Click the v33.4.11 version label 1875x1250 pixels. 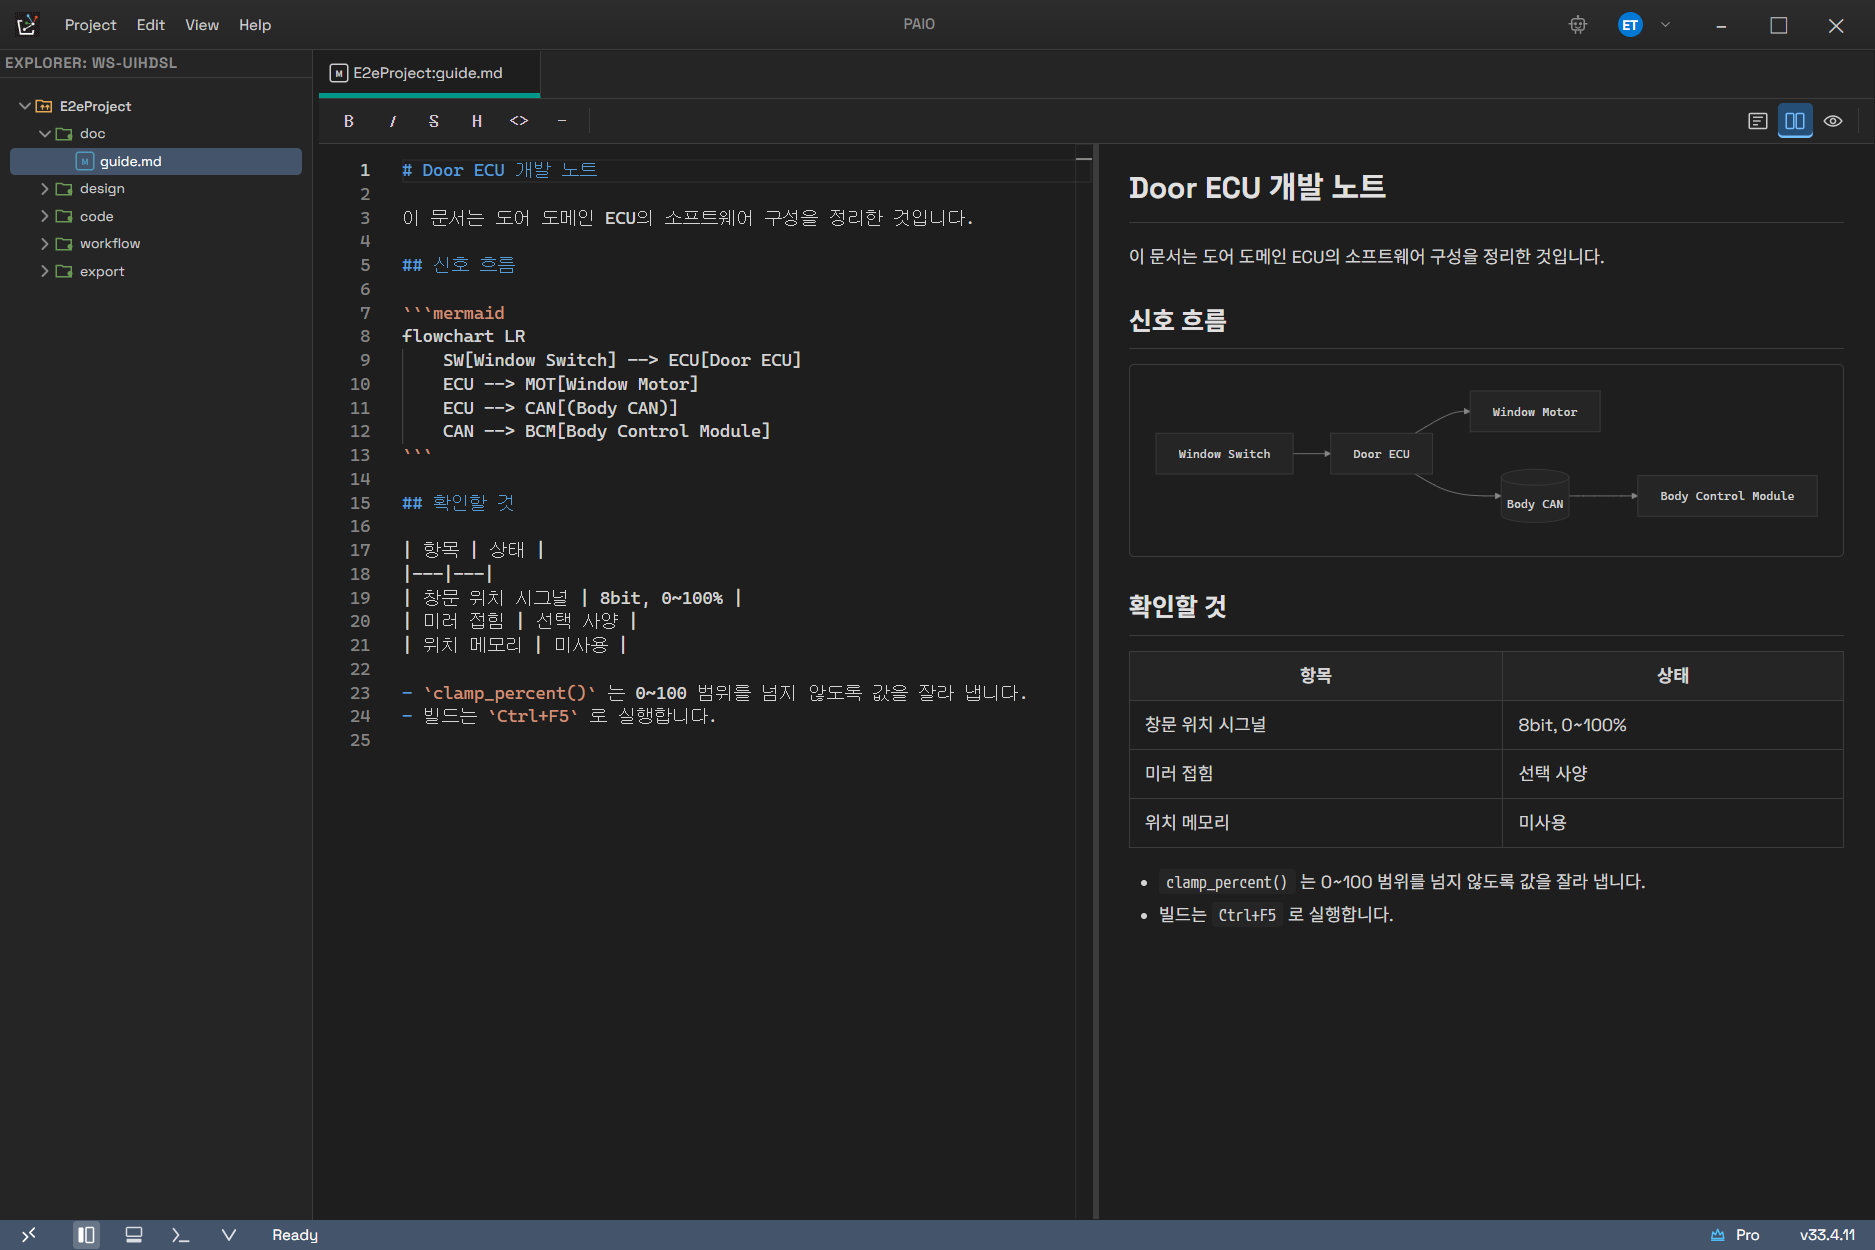[1827, 1235]
